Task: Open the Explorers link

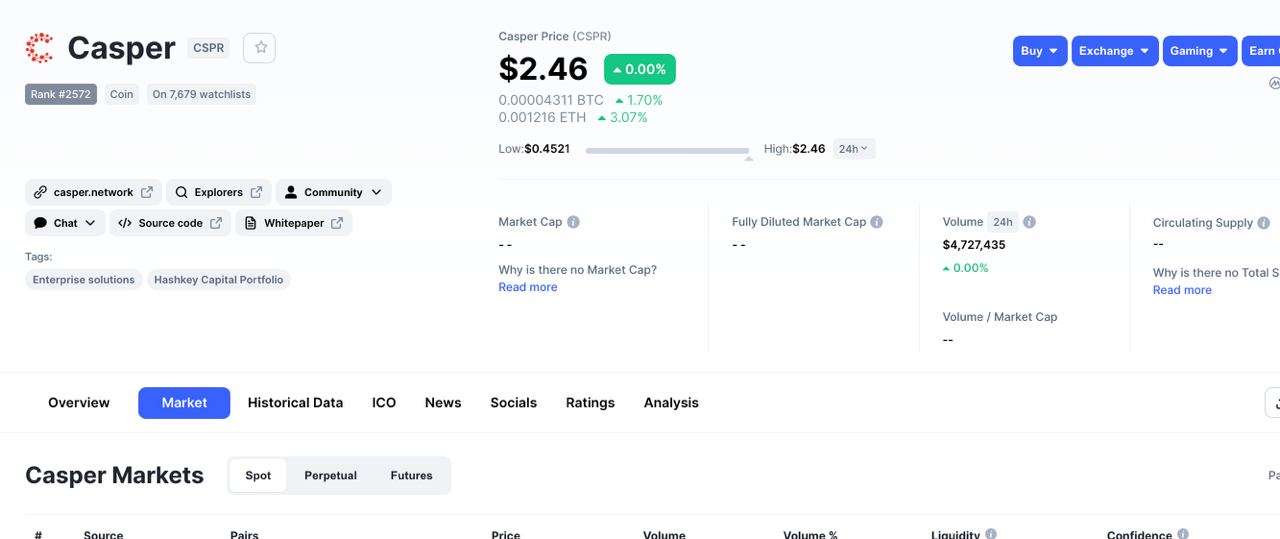Action: coord(218,192)
